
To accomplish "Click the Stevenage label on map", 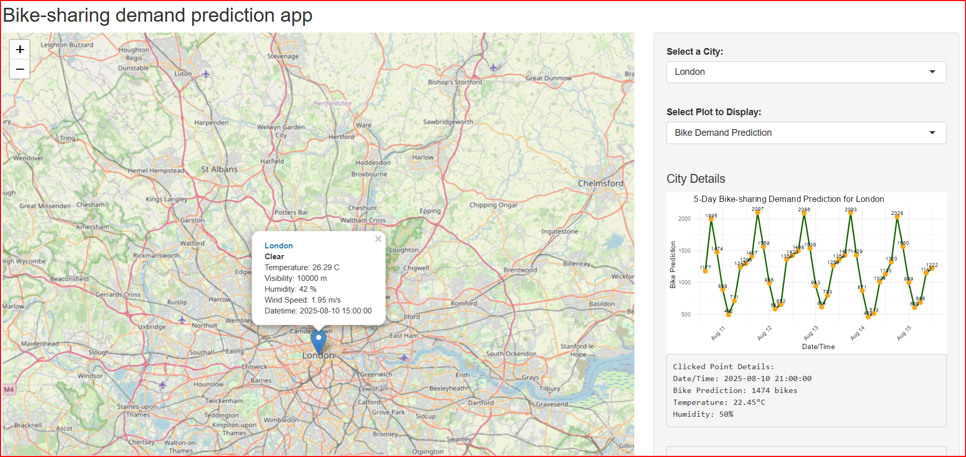I will click(283, 56).
